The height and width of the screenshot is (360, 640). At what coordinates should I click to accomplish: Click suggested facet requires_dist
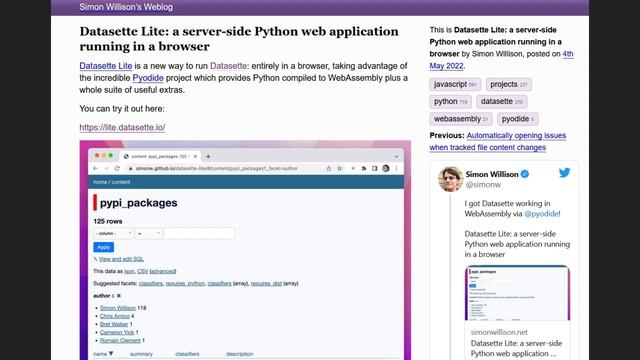click(x=266, y=283)
